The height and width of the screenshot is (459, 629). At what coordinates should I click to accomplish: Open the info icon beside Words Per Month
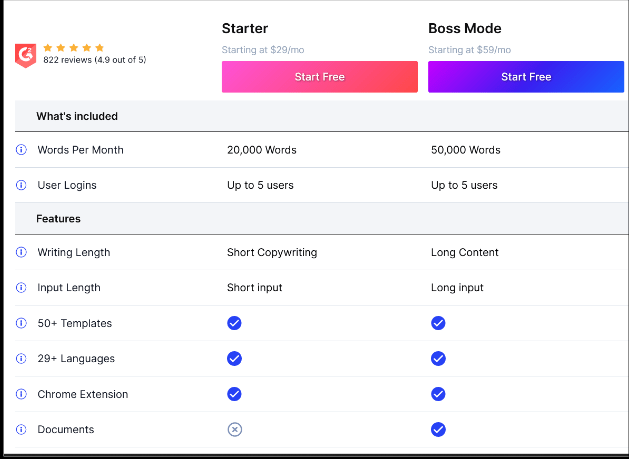tap(21, 150)
